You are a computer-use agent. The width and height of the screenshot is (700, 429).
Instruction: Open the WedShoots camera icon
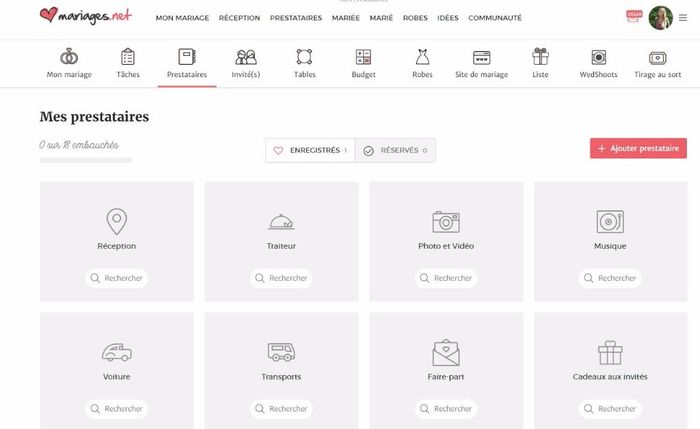[598, 58]
